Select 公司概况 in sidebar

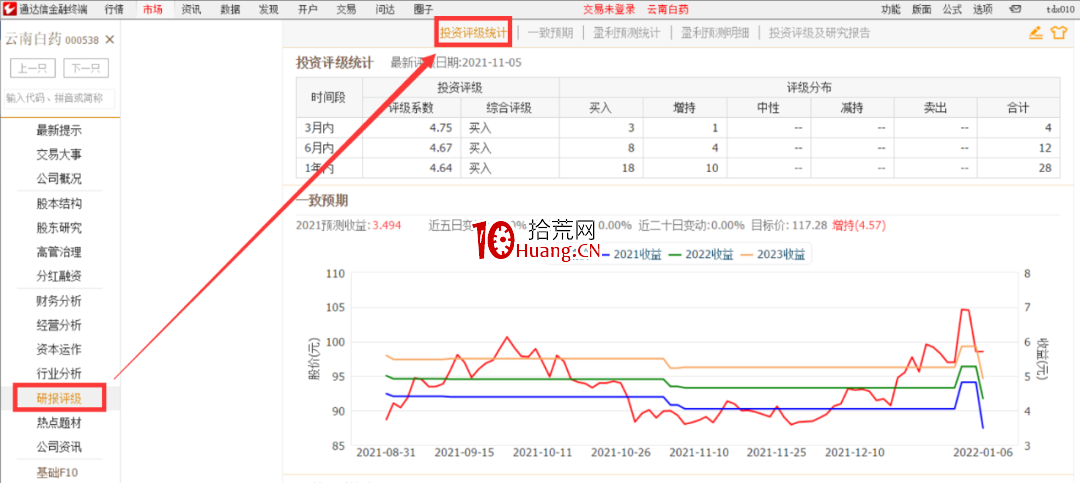coord(59,179)
